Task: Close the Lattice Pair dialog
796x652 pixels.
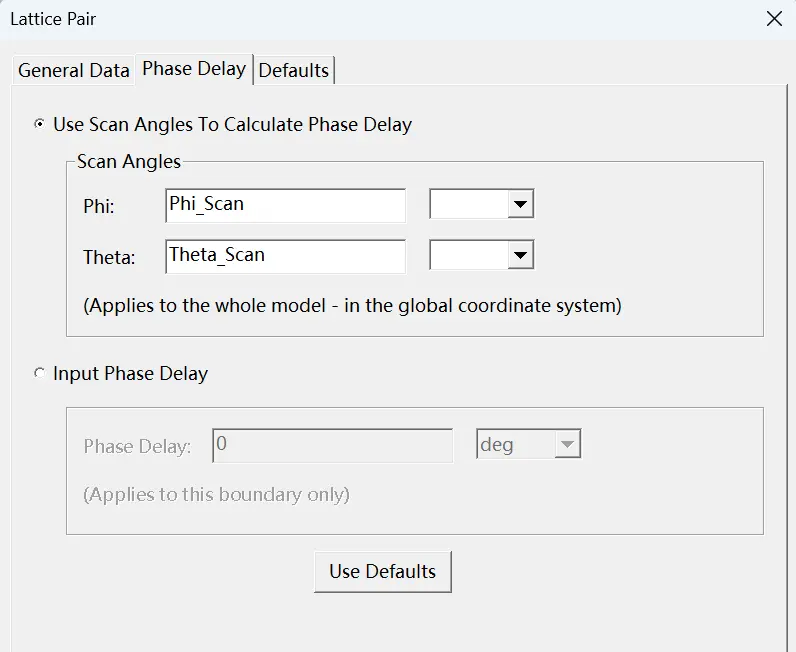Action: click(774, 19)
